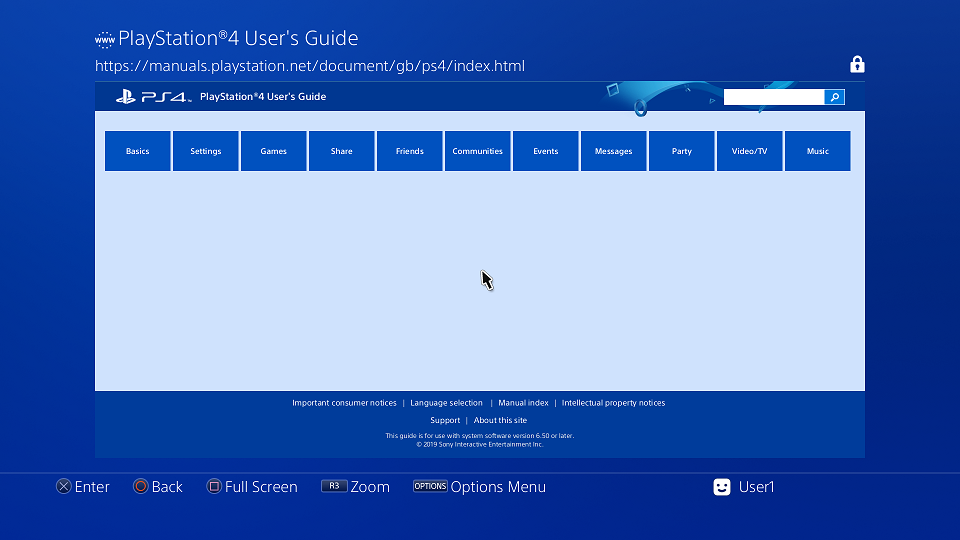Viewport: 960px width, 540px height.
Task: Go to the Party section
Action: click(x=681, y=151)
